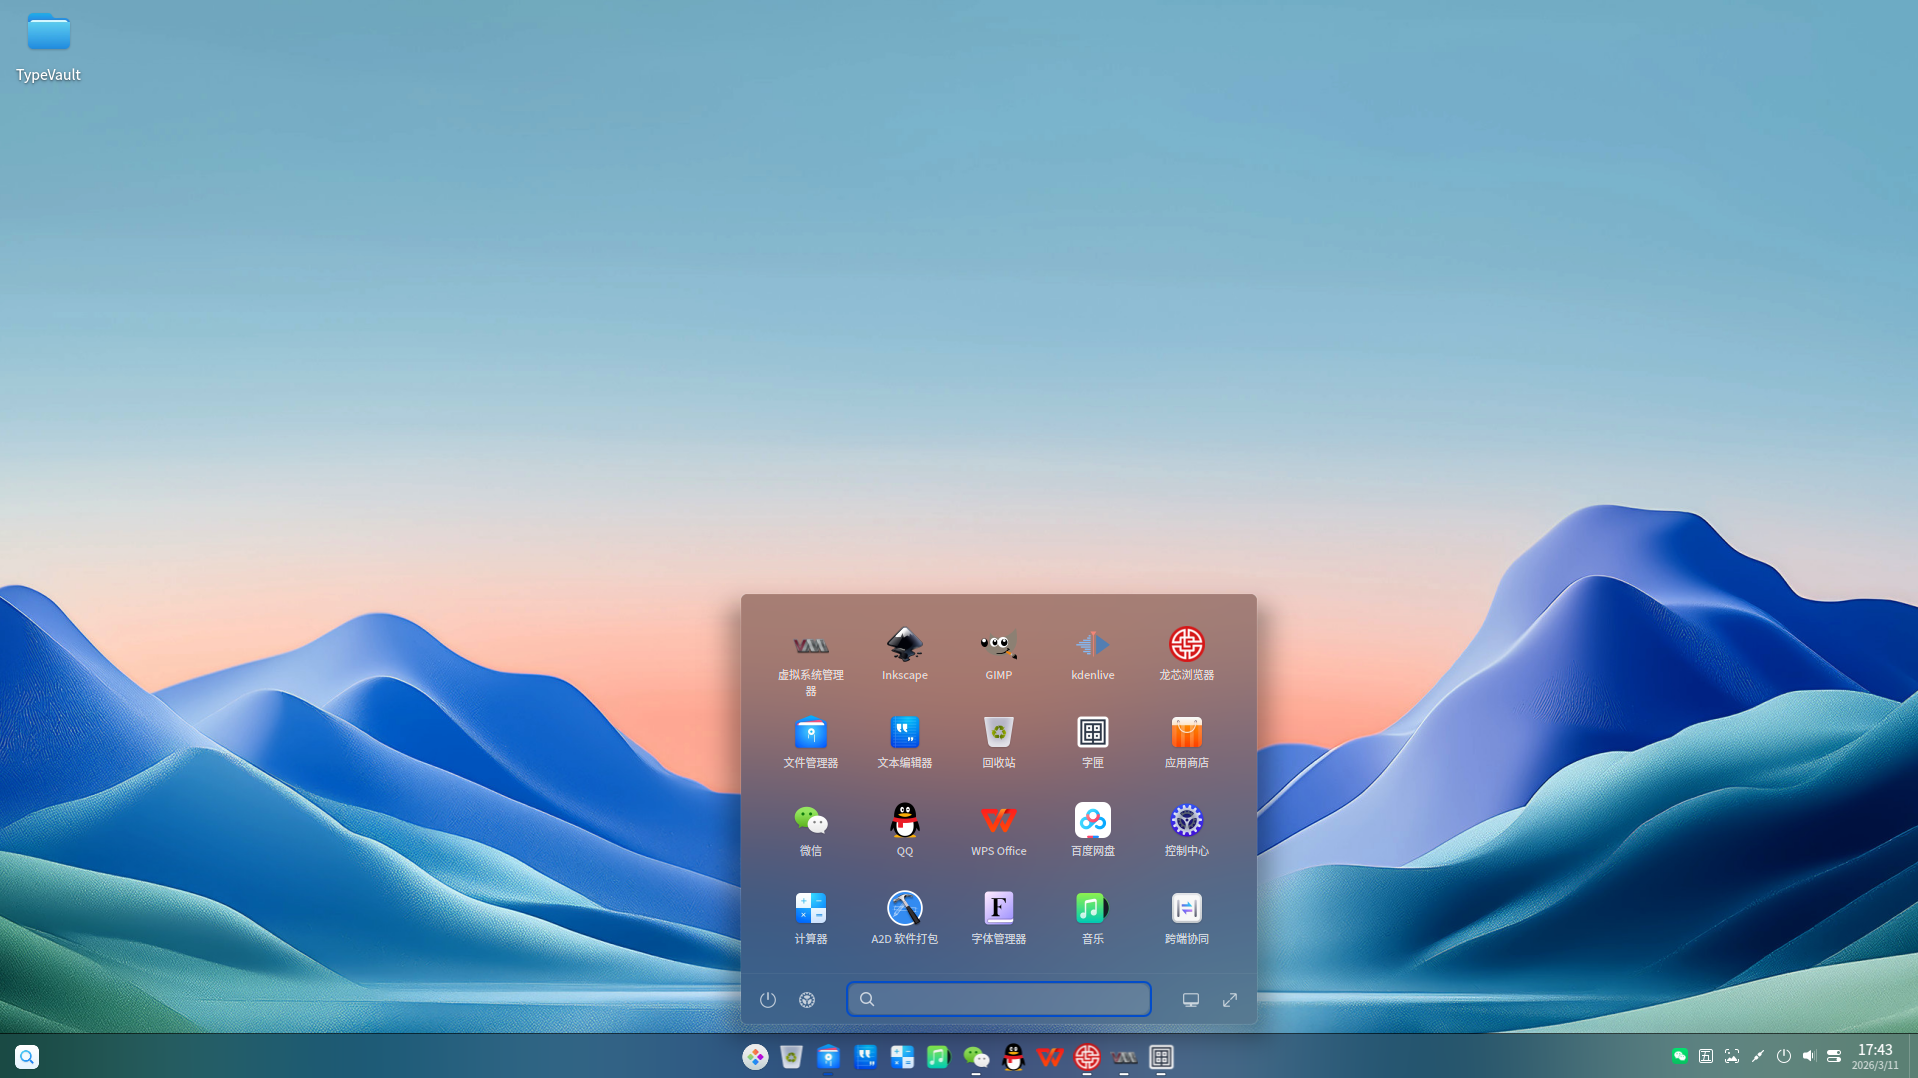Switch to the red browser icon on the taskbar

pyautogui.click(x=1087, y=1056)
